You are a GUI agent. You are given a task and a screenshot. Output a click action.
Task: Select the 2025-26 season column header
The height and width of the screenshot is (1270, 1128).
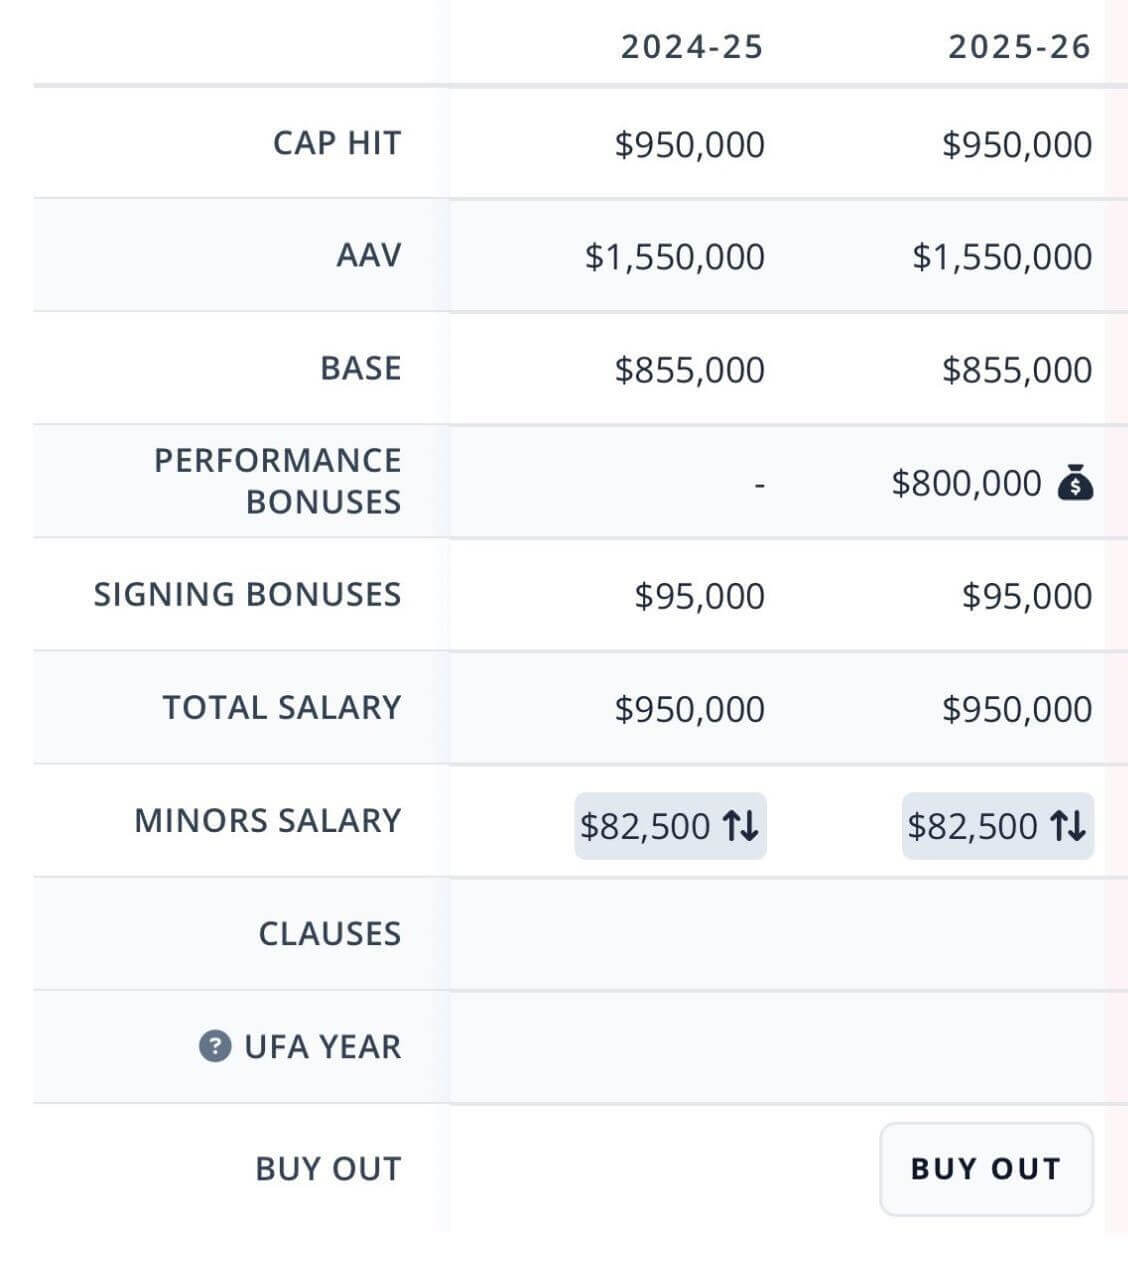tap(1019, 47)
